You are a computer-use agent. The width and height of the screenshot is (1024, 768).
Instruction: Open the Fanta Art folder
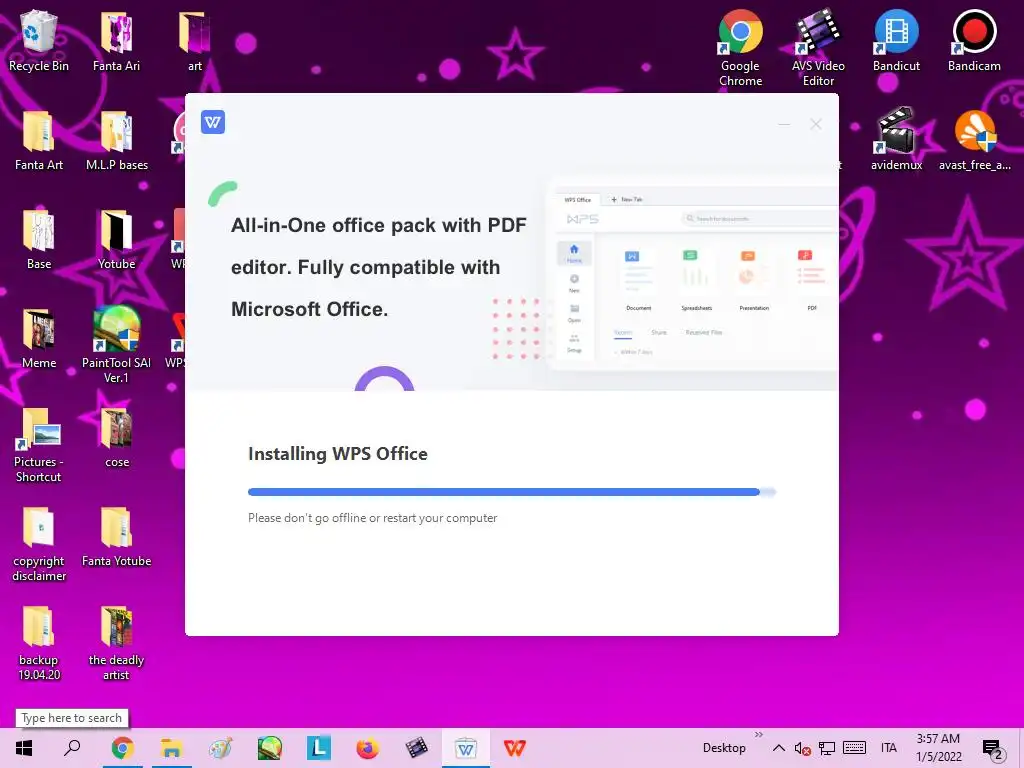[39, 139]
